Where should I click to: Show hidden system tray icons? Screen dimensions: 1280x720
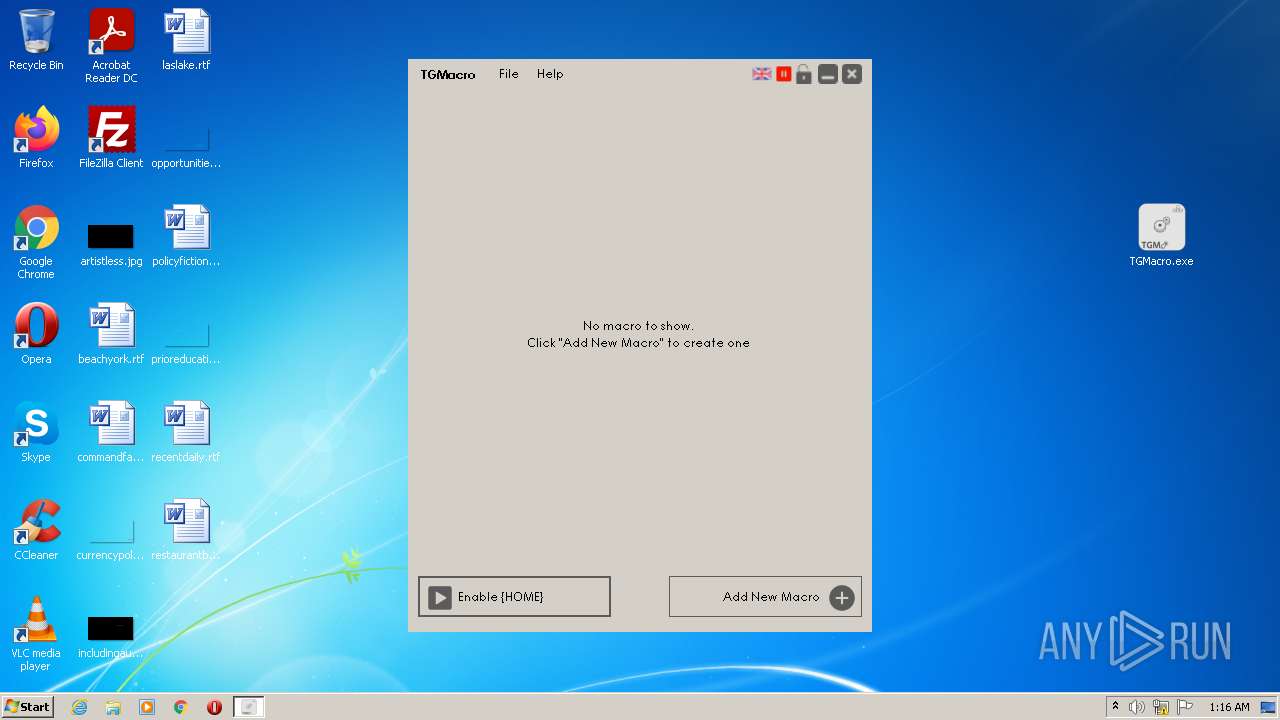tap(1115, 707)
